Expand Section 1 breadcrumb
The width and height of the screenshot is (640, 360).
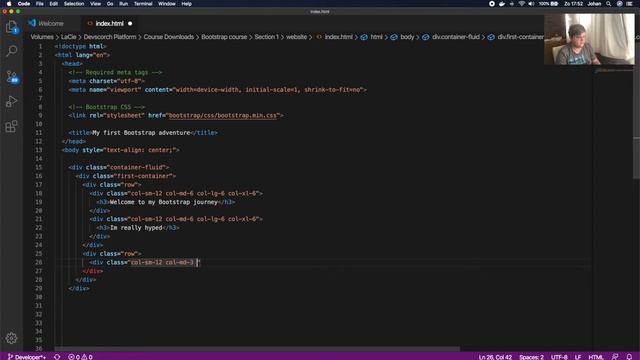click(266, 37)
